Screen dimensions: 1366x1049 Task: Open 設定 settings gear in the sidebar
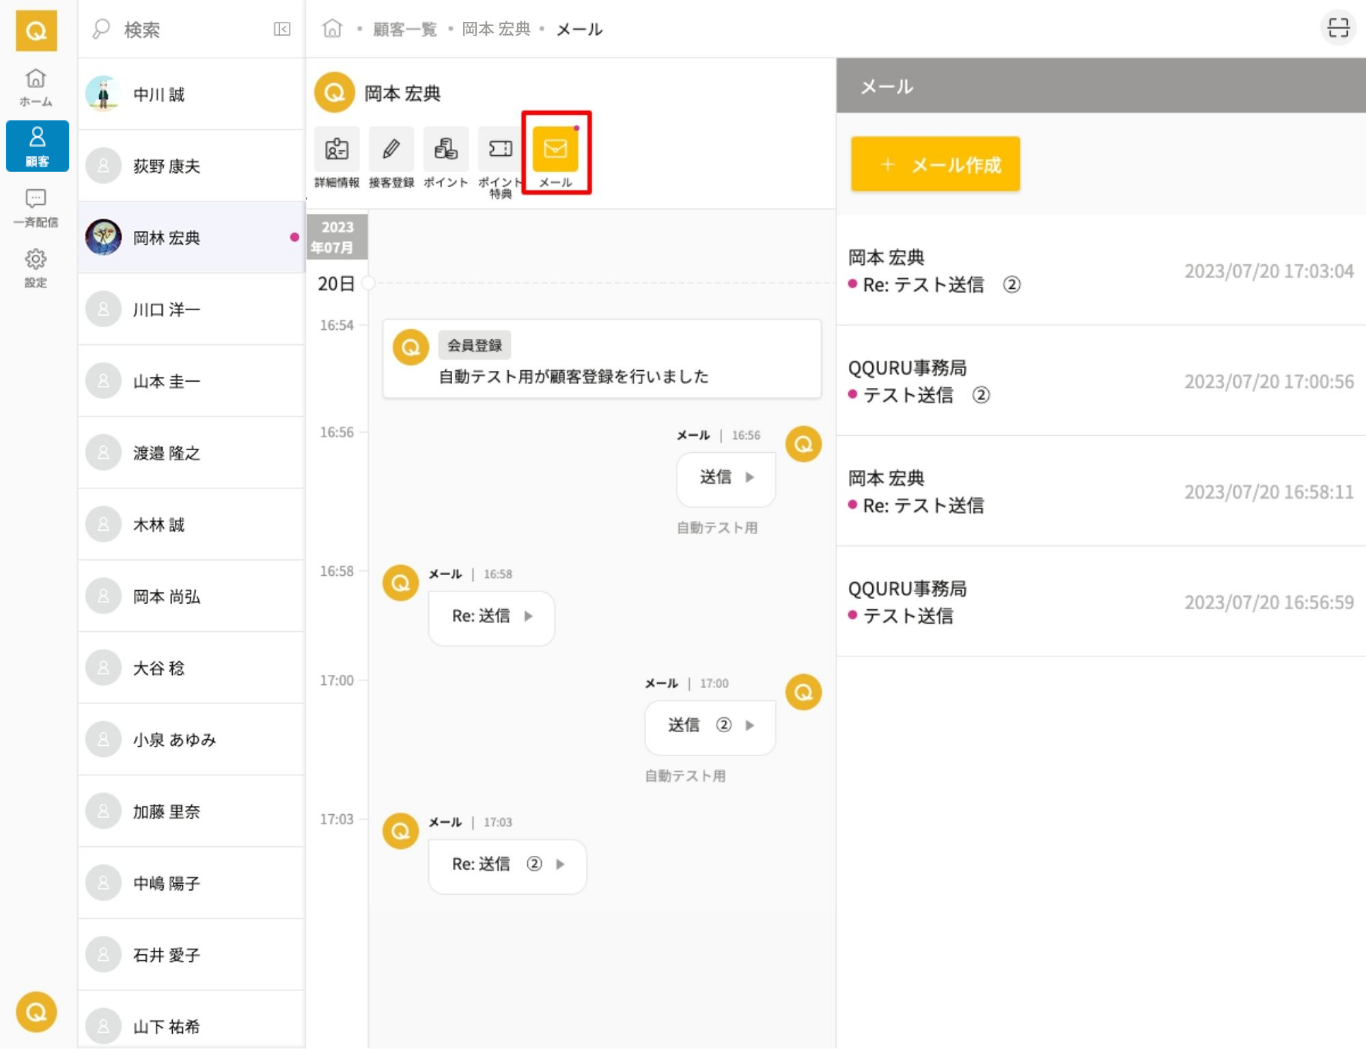pos(36,267)
